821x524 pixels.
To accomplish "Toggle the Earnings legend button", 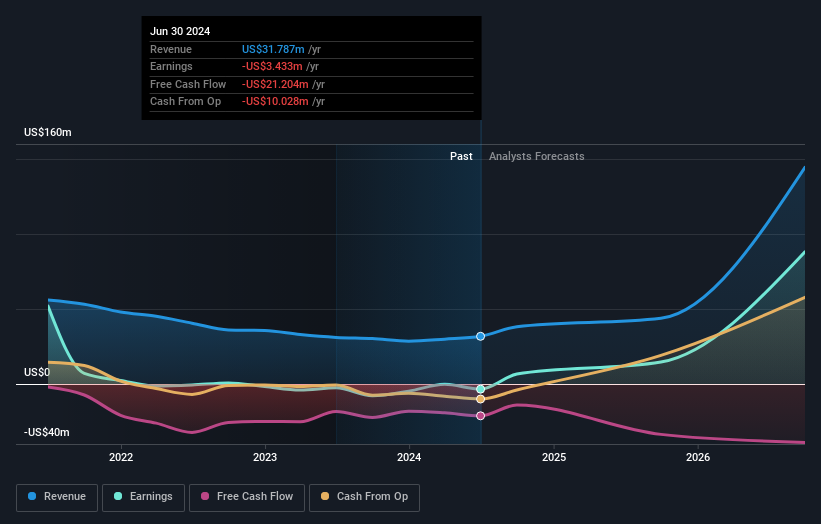I will tap(143, 497).
